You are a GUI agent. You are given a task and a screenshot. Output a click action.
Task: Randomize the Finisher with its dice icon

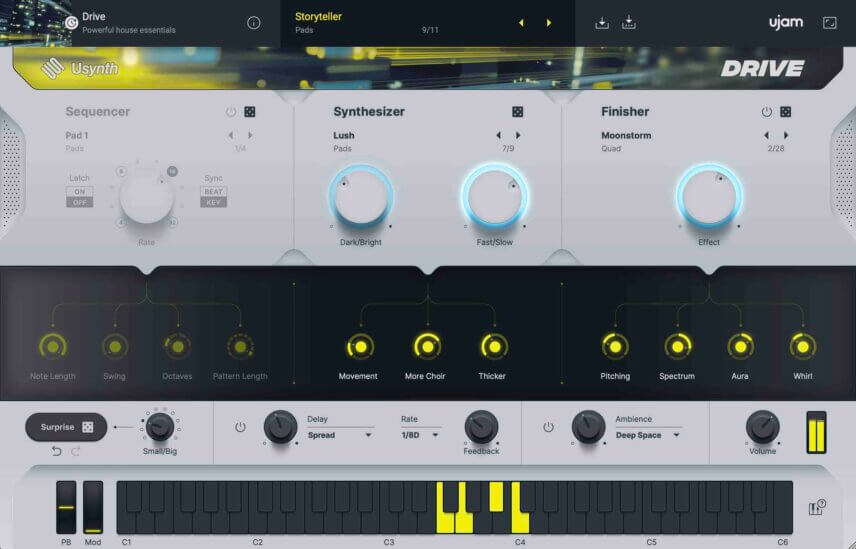[786, 112]
